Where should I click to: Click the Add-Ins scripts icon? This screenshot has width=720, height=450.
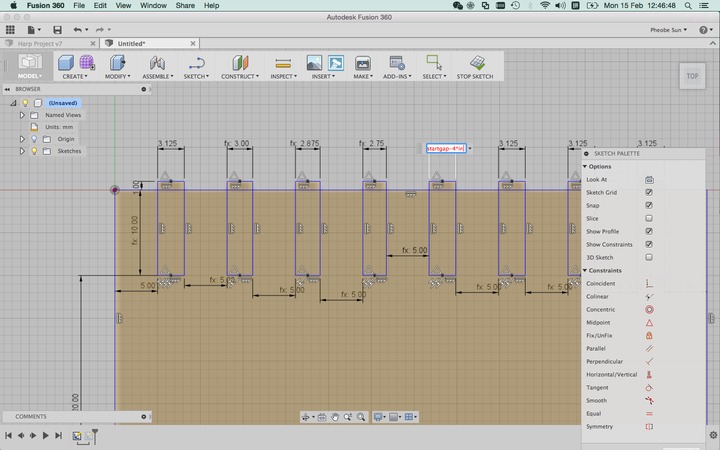point(397,62)
